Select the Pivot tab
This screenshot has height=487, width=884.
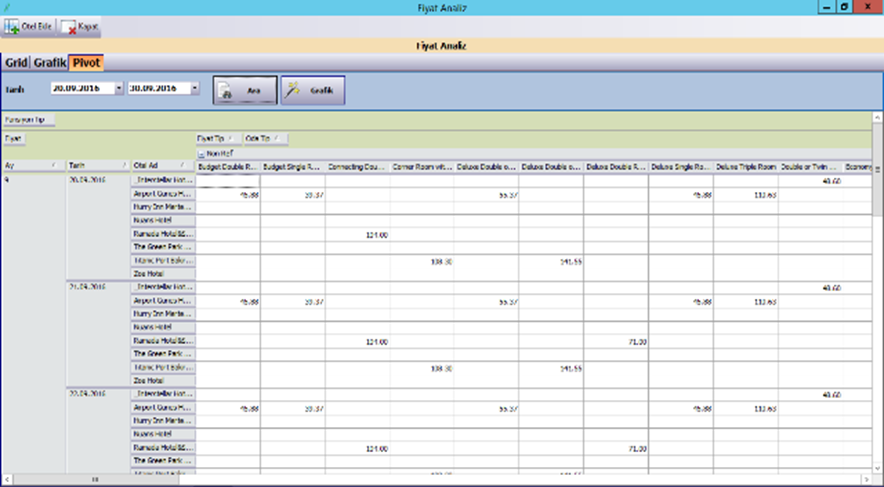point(86,63)
